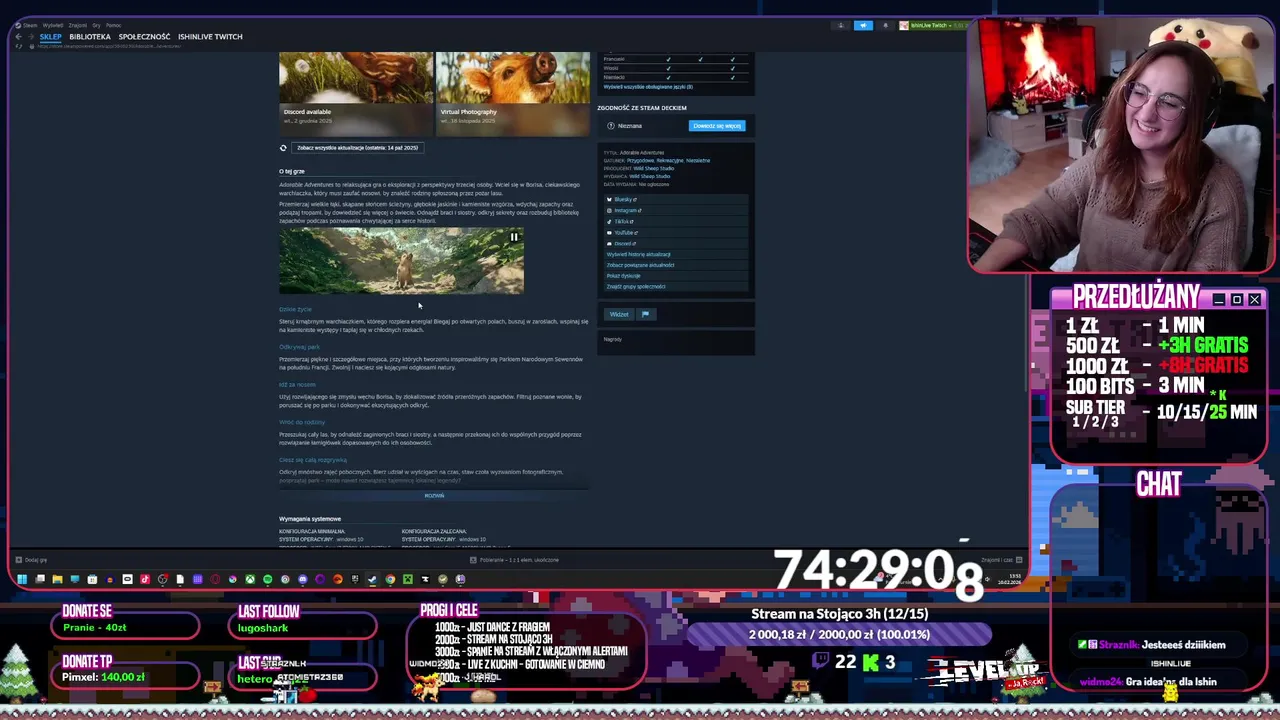Open the Steam icon in the taskbar
The image size is (1280, 720).
tap(372, 579)
